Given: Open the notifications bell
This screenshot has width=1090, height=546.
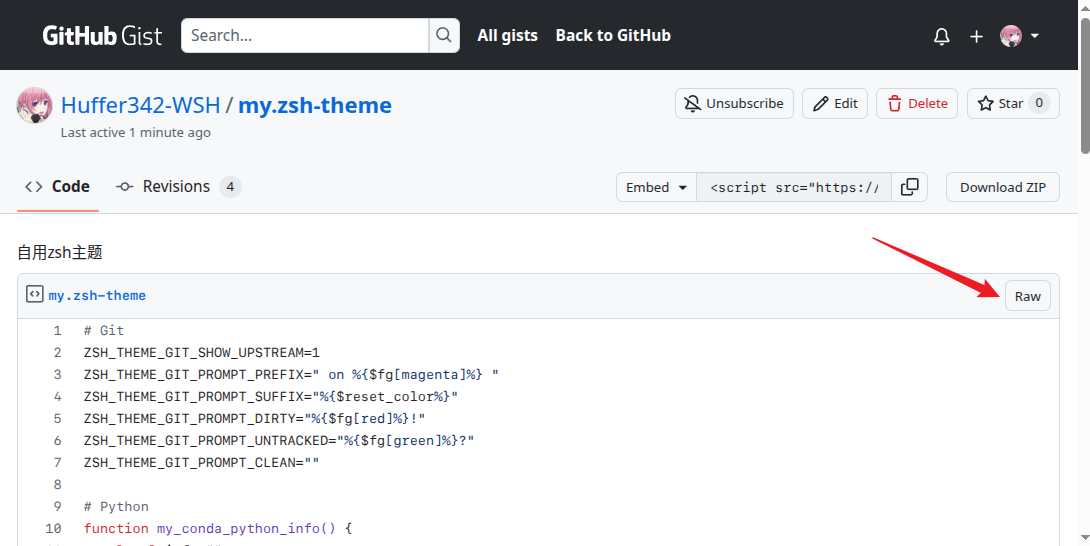Looking at the screenshot, I should pos(941,36).
